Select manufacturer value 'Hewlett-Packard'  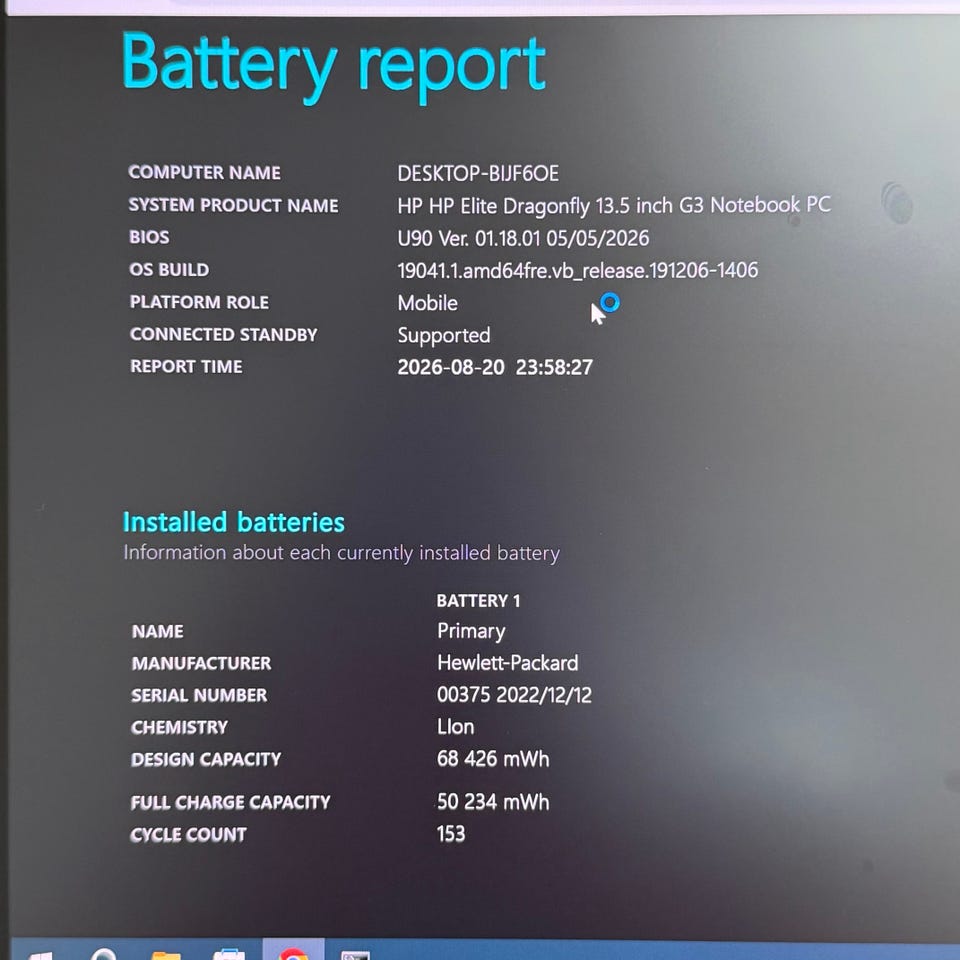pyautogui.click(x=507, y=663)
